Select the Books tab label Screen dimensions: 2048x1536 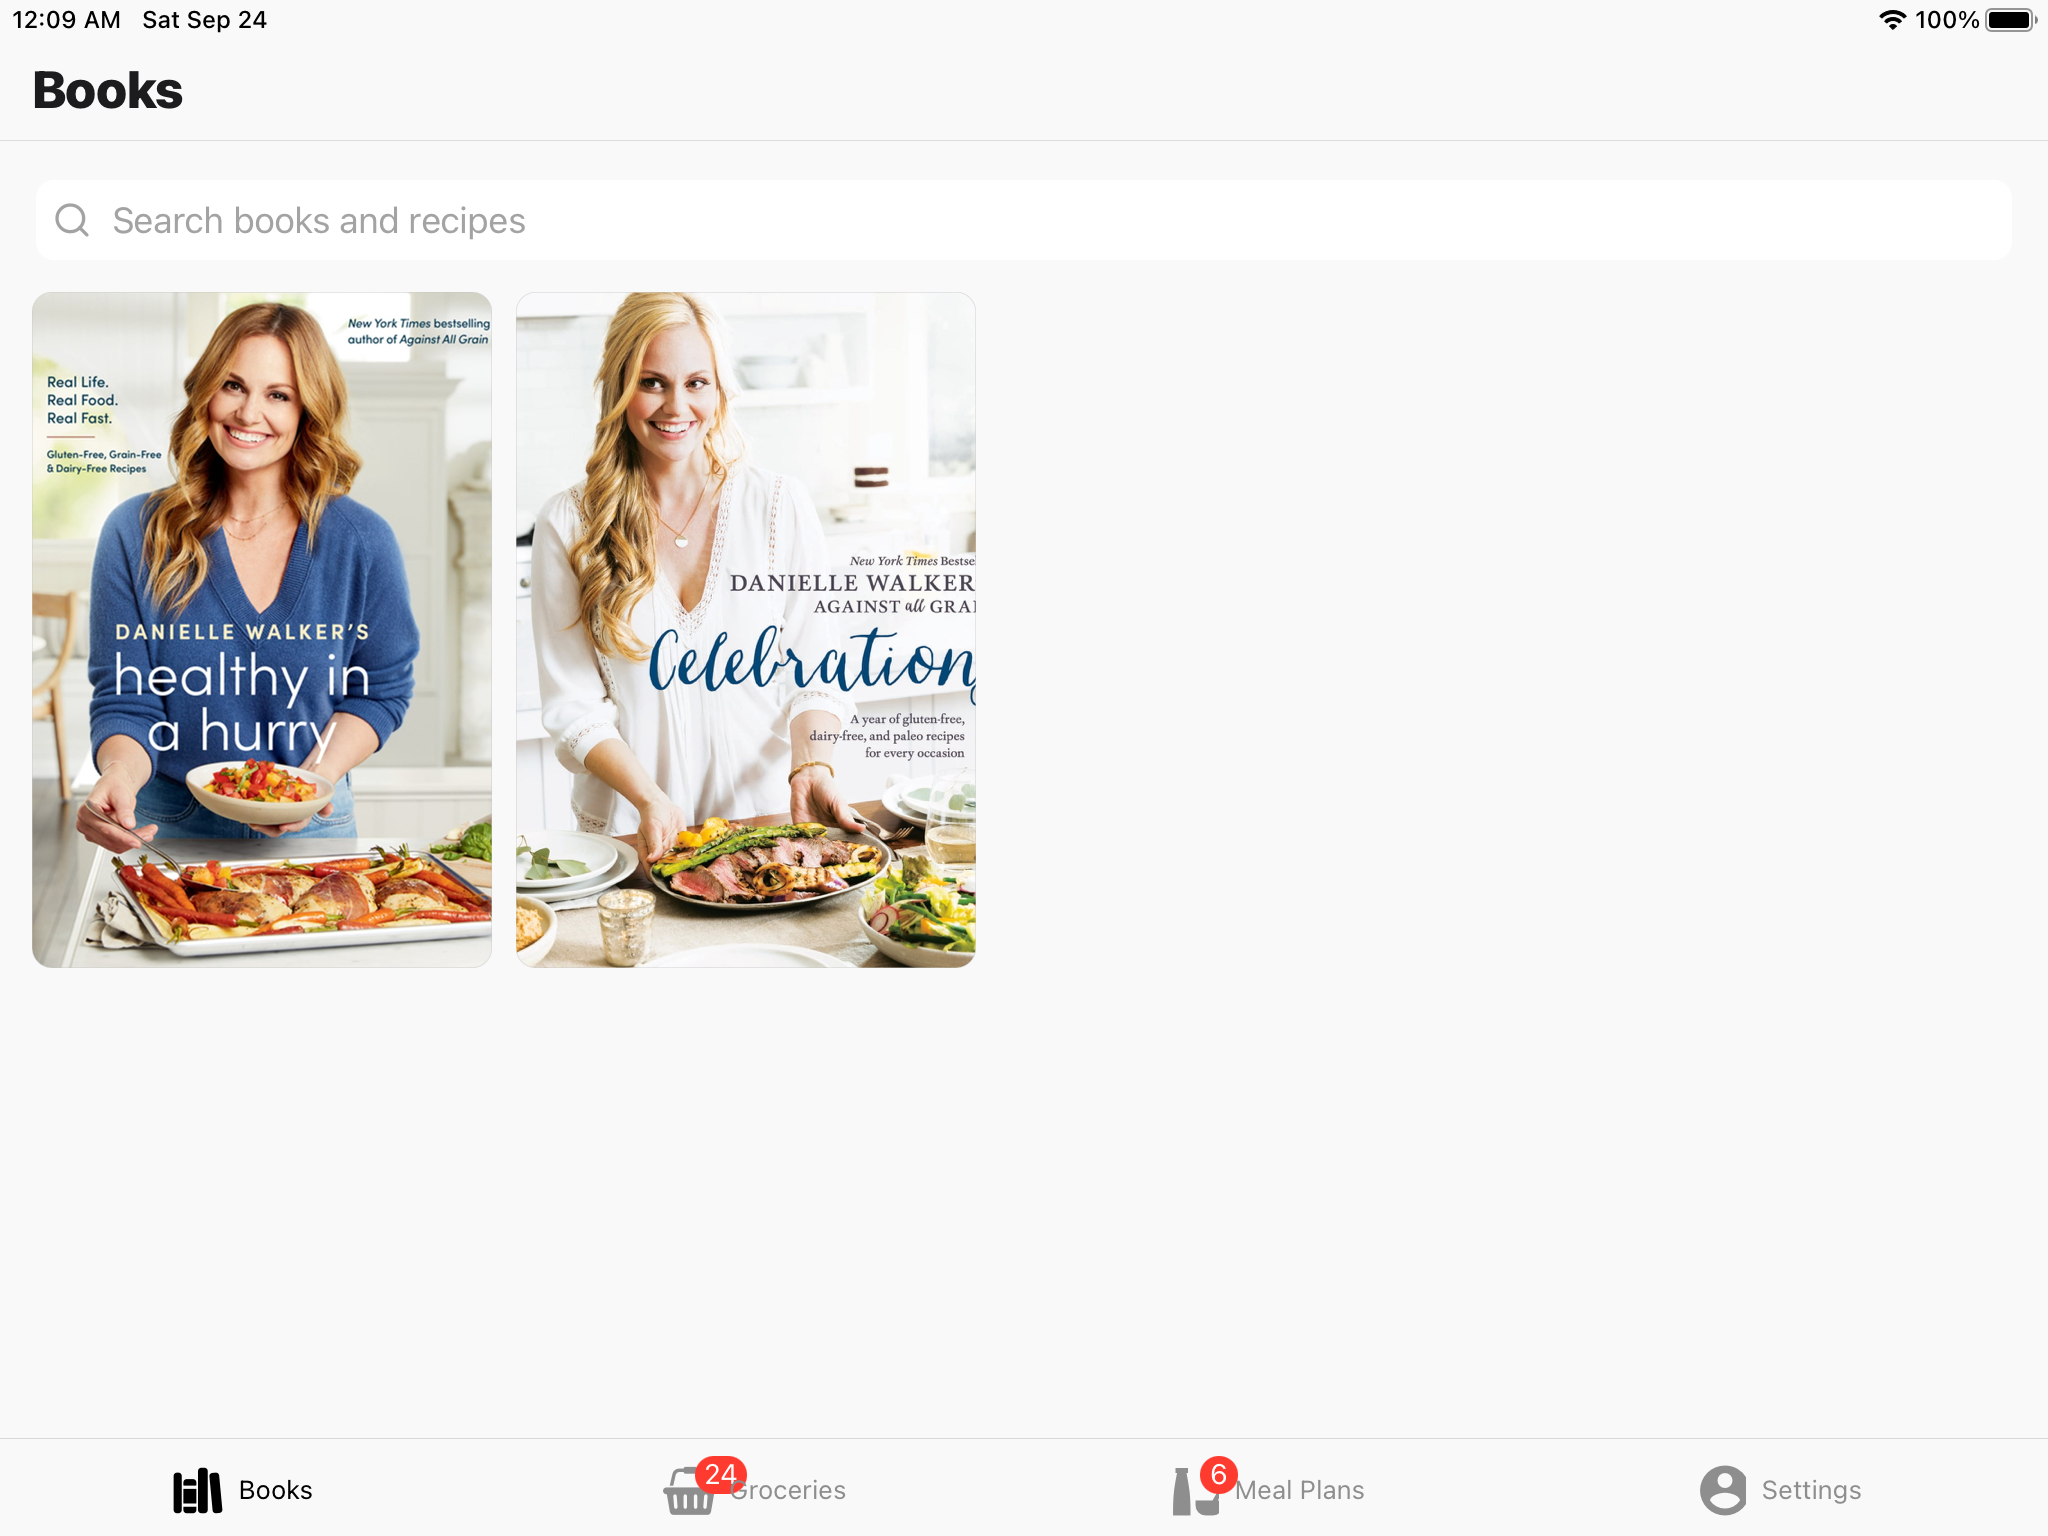[x=276, y=1490]
